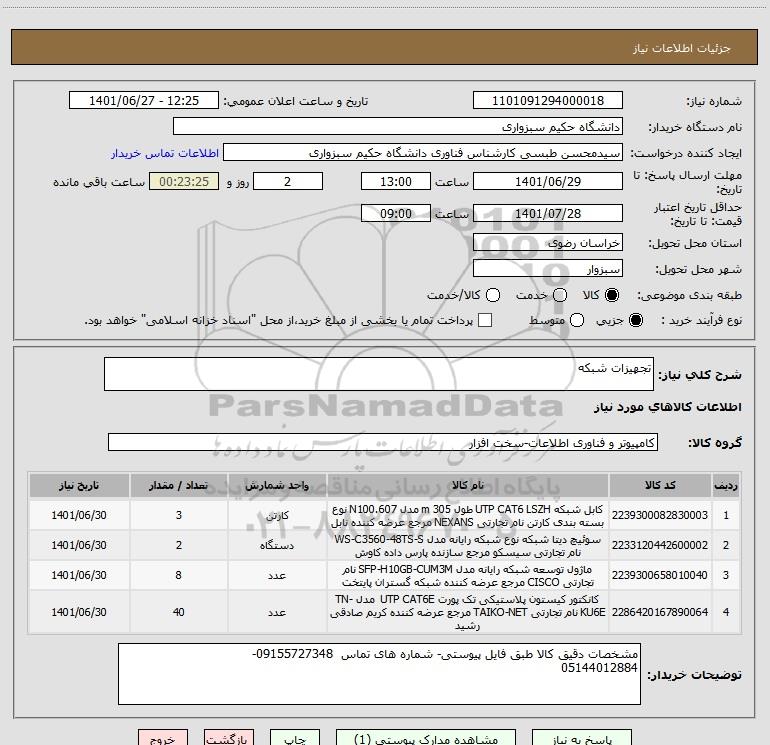This screenshot has height=745, width=770.
Task: Select the کالا radio button
Action: pyautogui.click(x=611, y=295)
